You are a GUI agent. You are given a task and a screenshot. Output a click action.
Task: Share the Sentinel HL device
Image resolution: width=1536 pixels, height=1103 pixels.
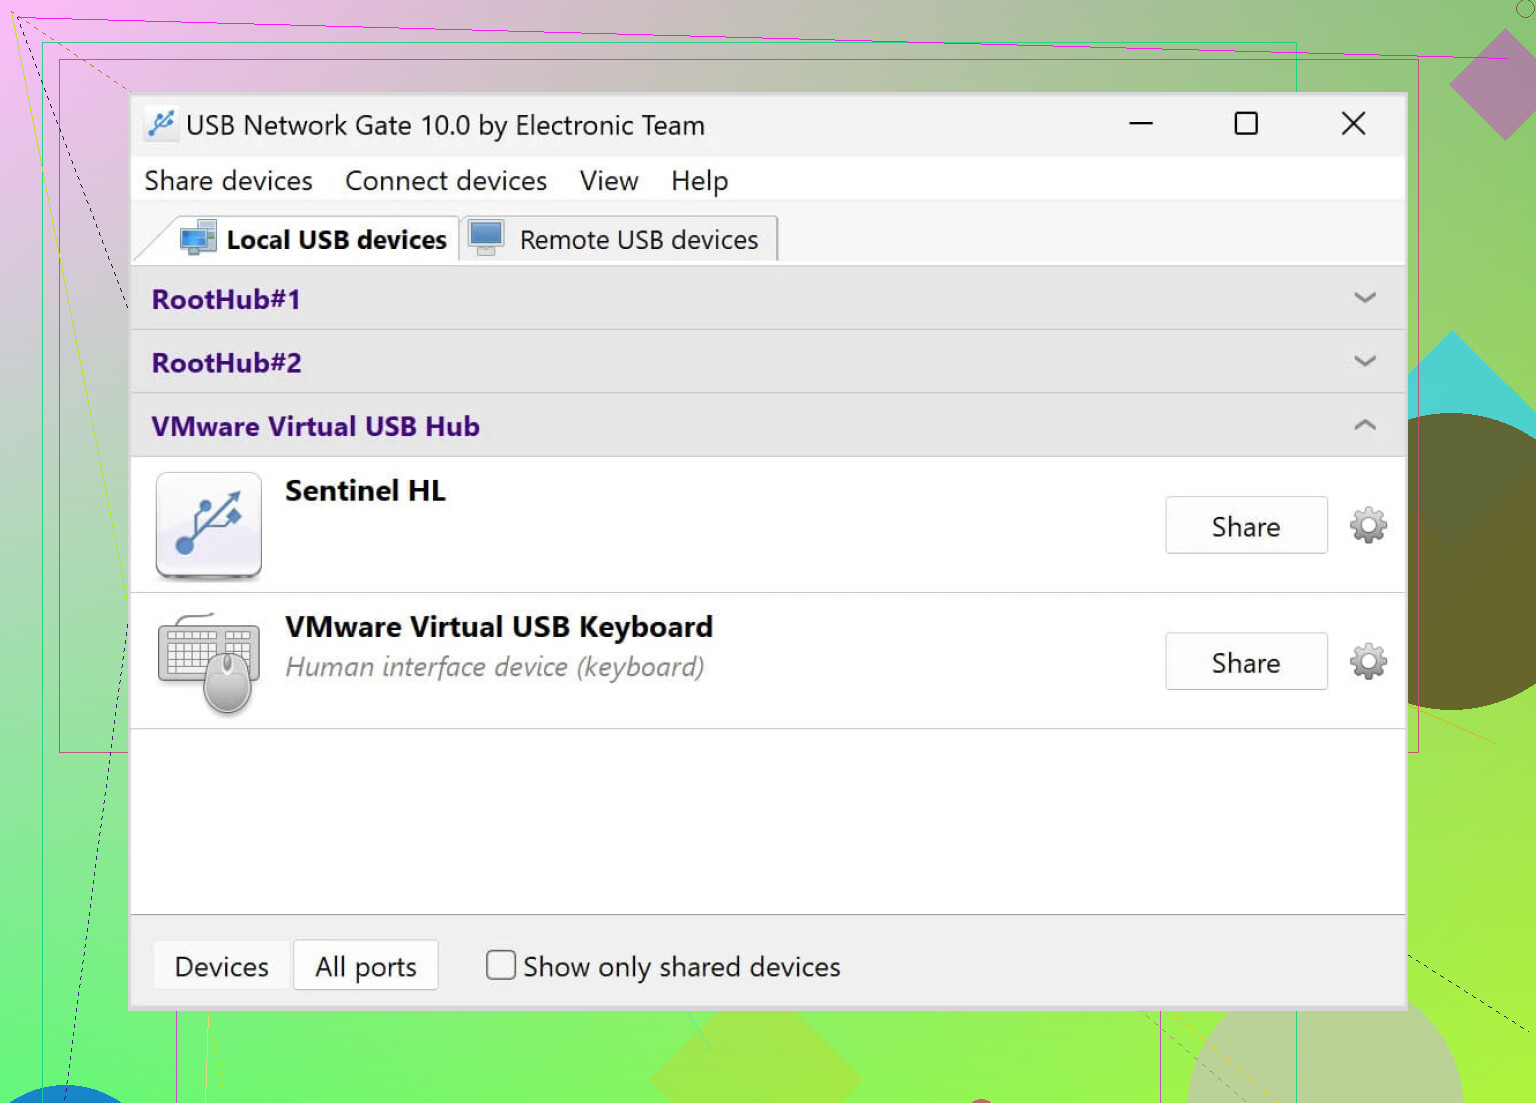[x=1246, y=525]
